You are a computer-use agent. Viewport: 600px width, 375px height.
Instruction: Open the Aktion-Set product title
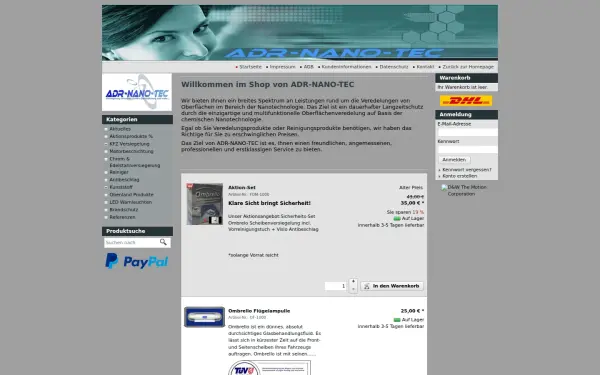pyautogui.click(x=242, y=188)
